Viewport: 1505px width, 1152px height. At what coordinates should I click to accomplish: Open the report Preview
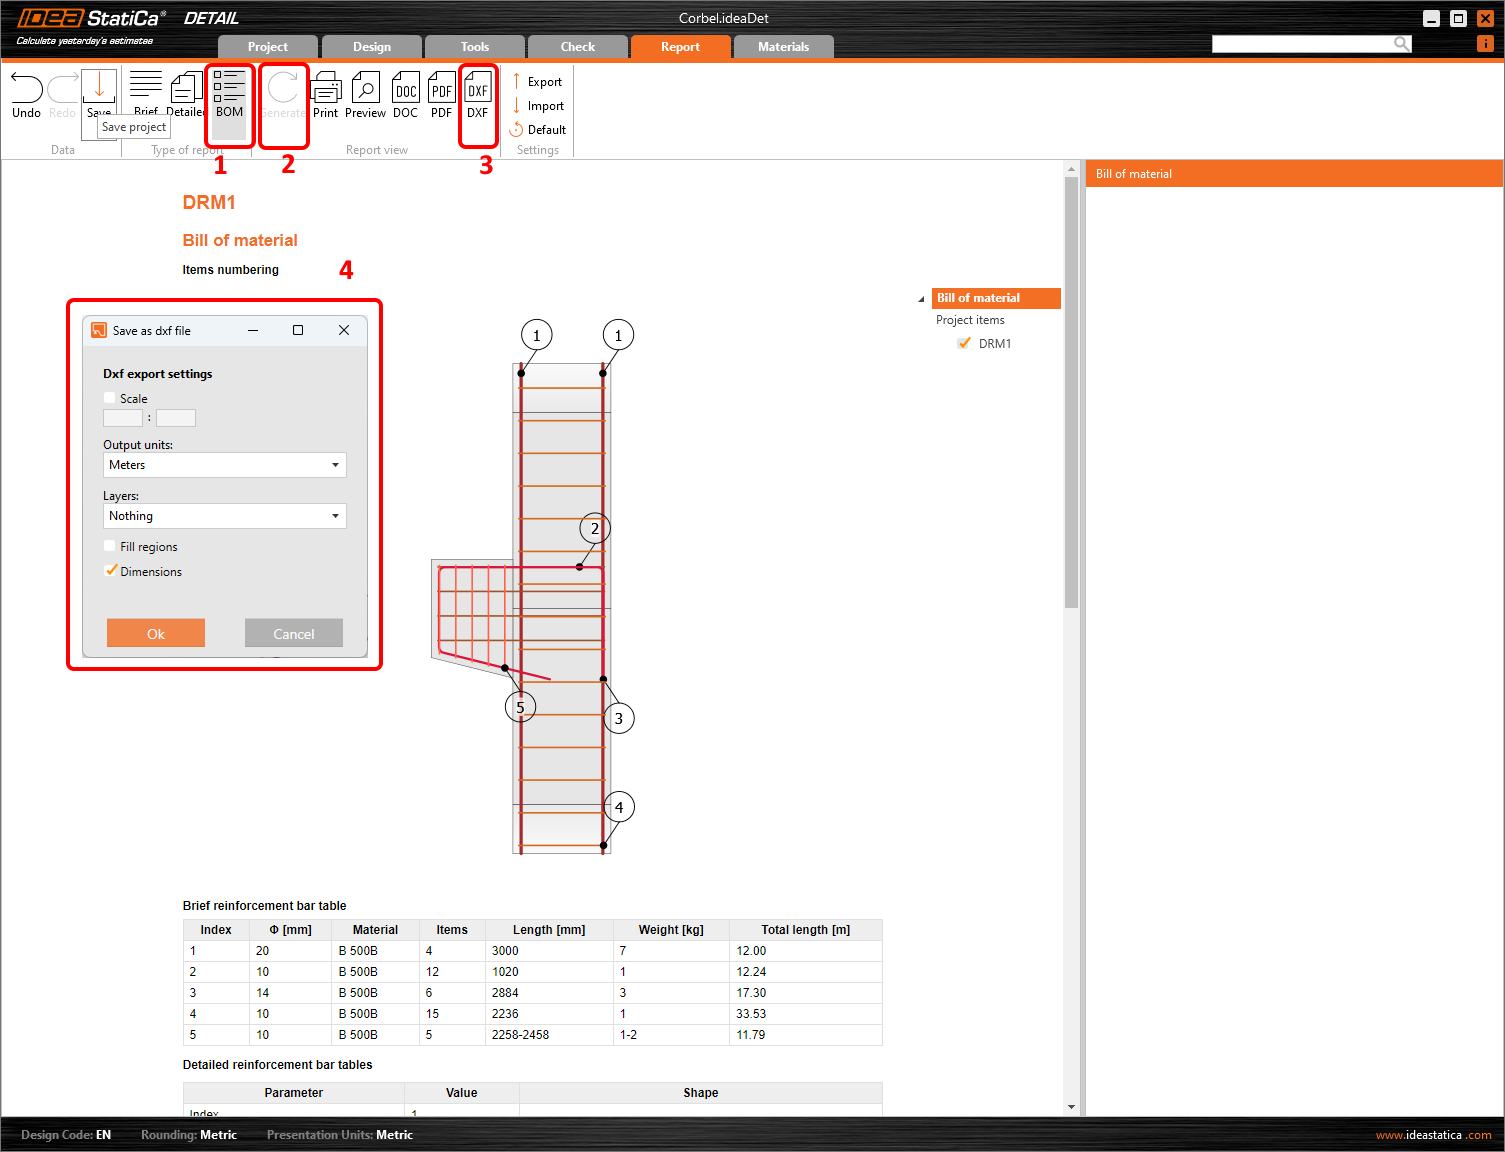click(x=365, y=90)
